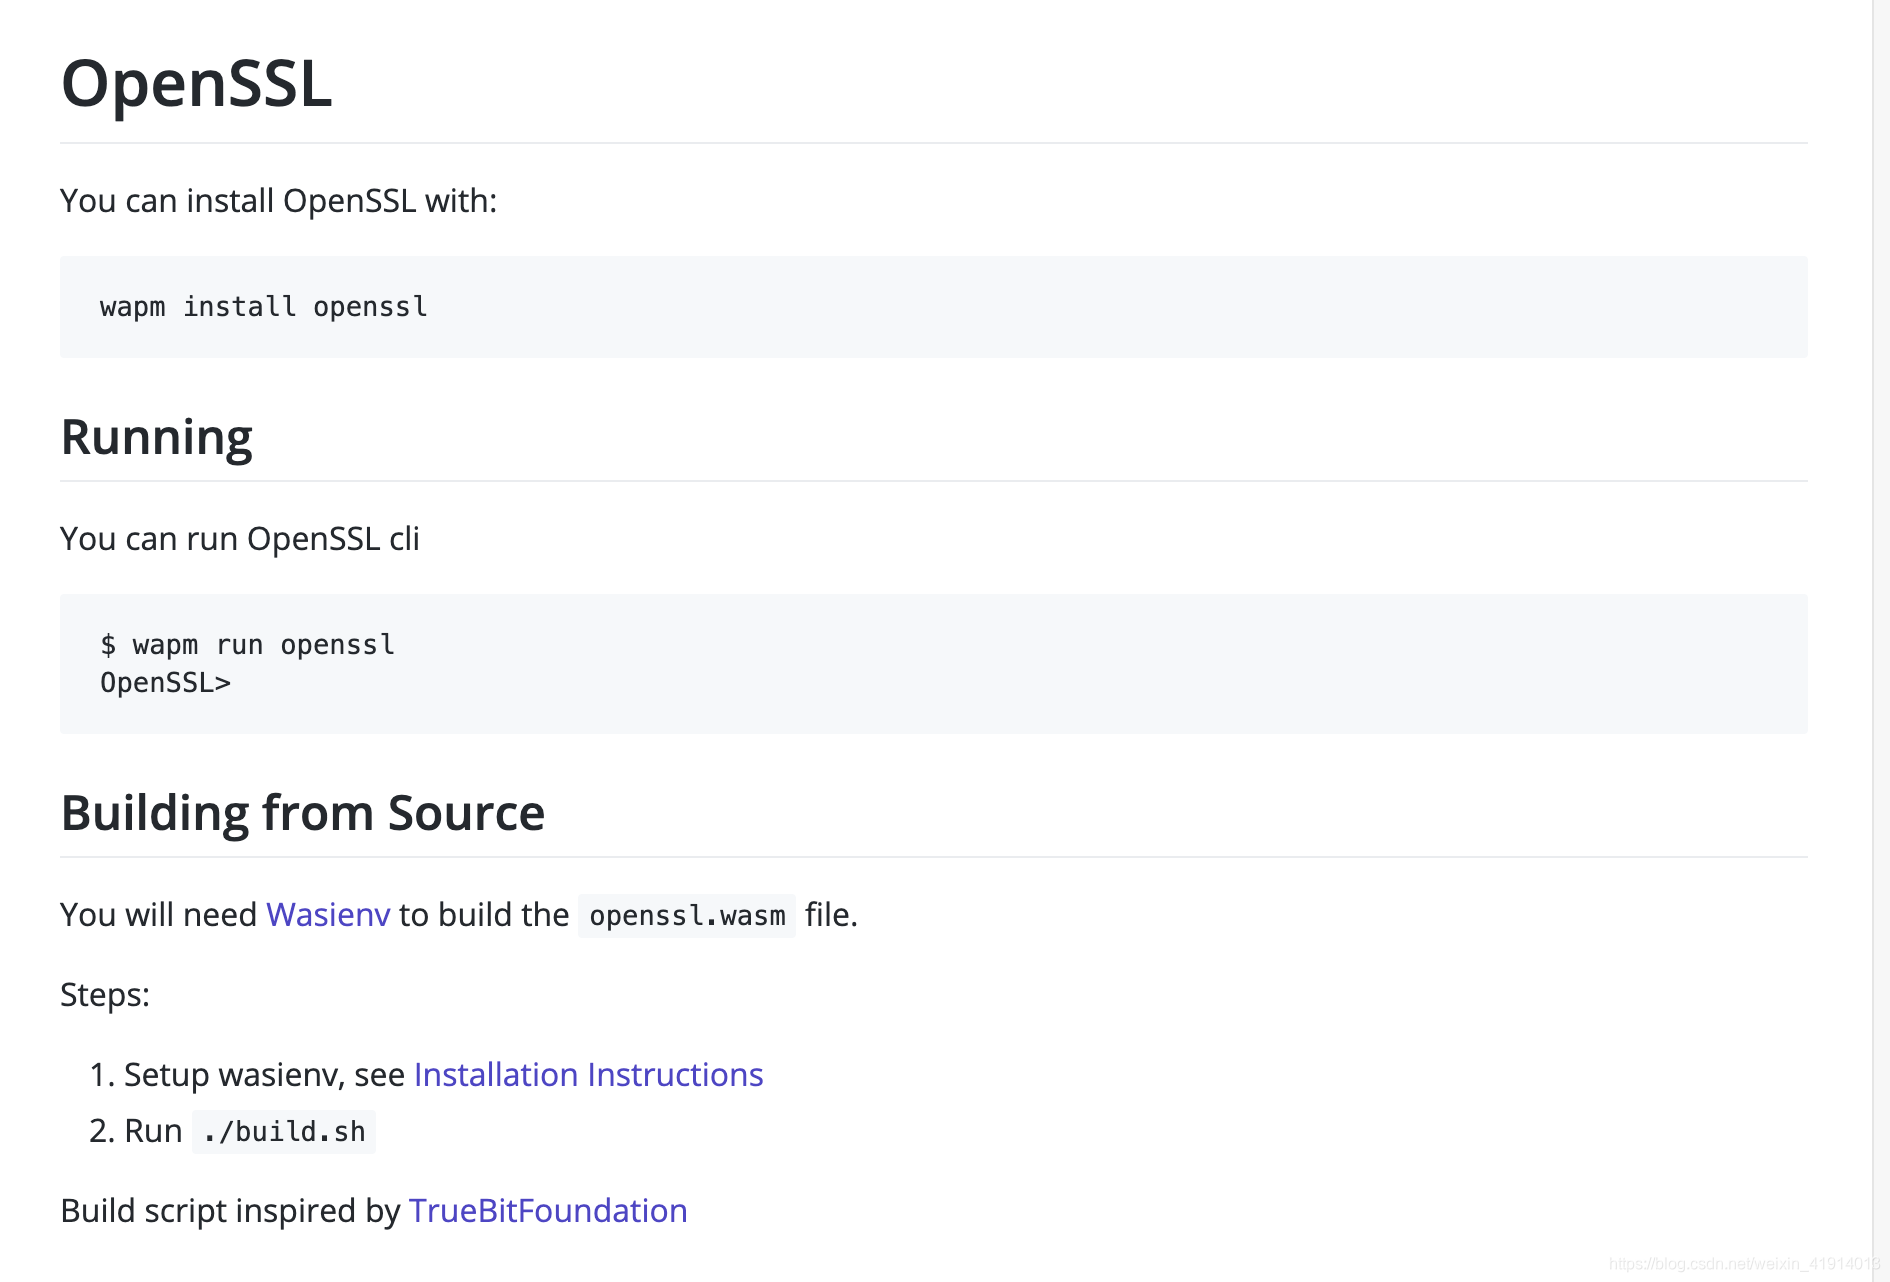1890x1282 pixels.
Task: Open the Wasienv link
Action: click(328, 914)
